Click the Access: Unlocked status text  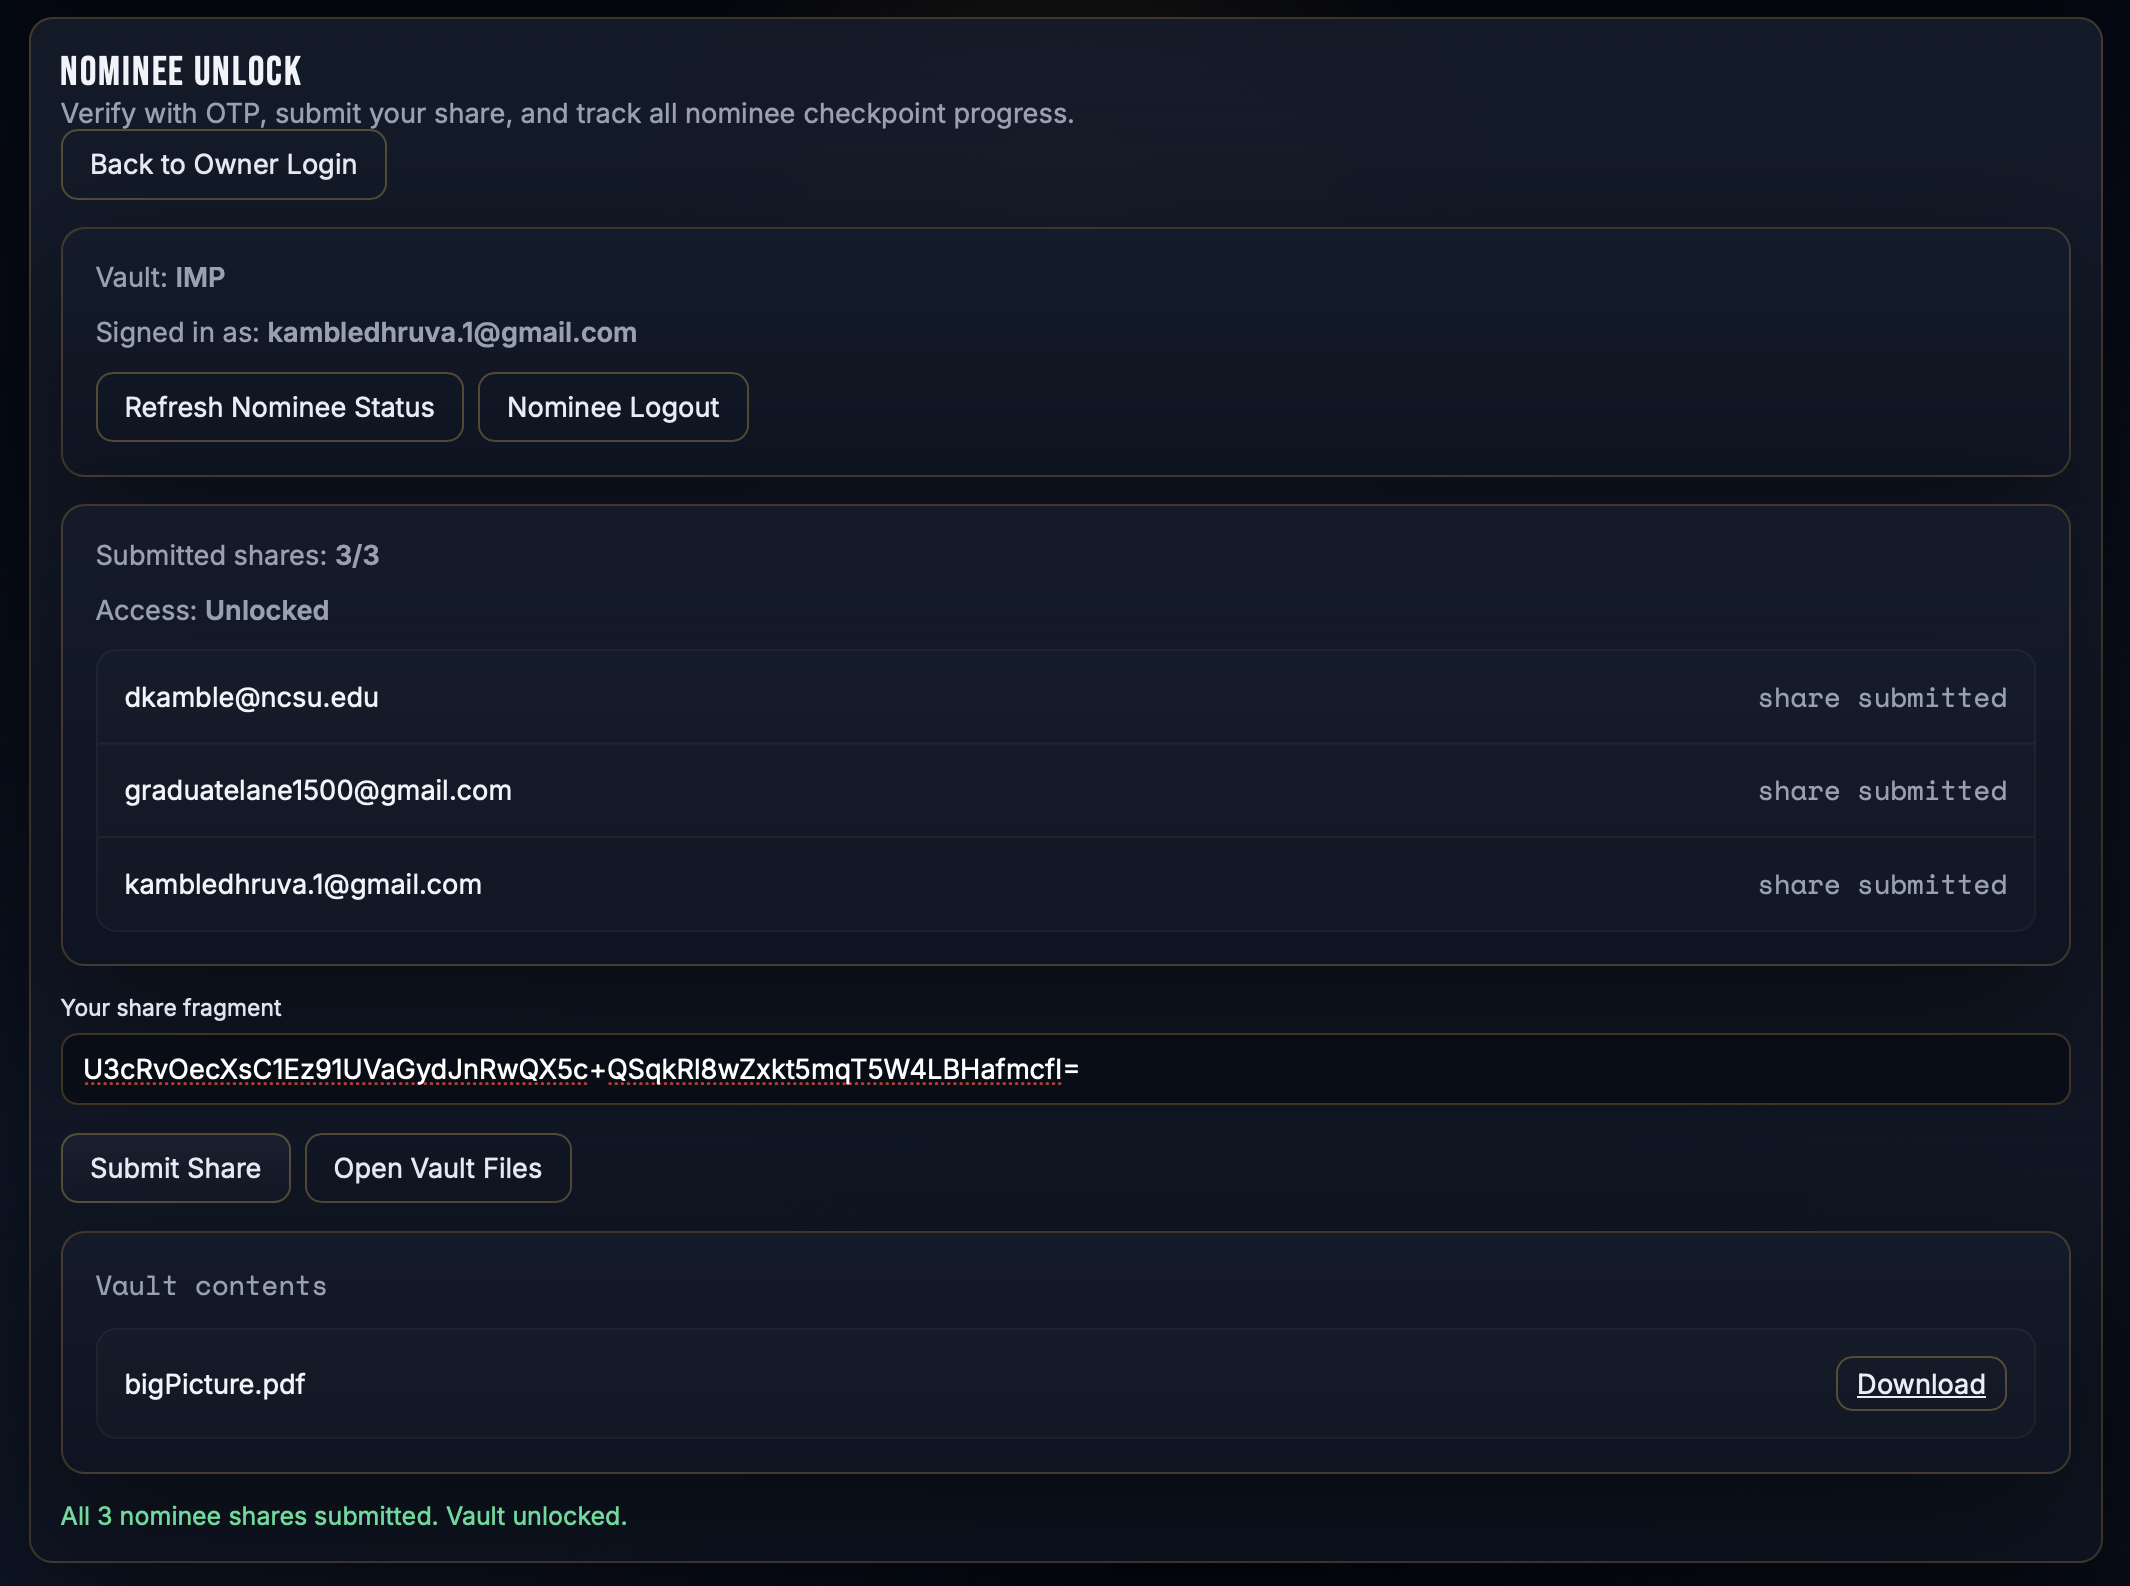[212, 610]
